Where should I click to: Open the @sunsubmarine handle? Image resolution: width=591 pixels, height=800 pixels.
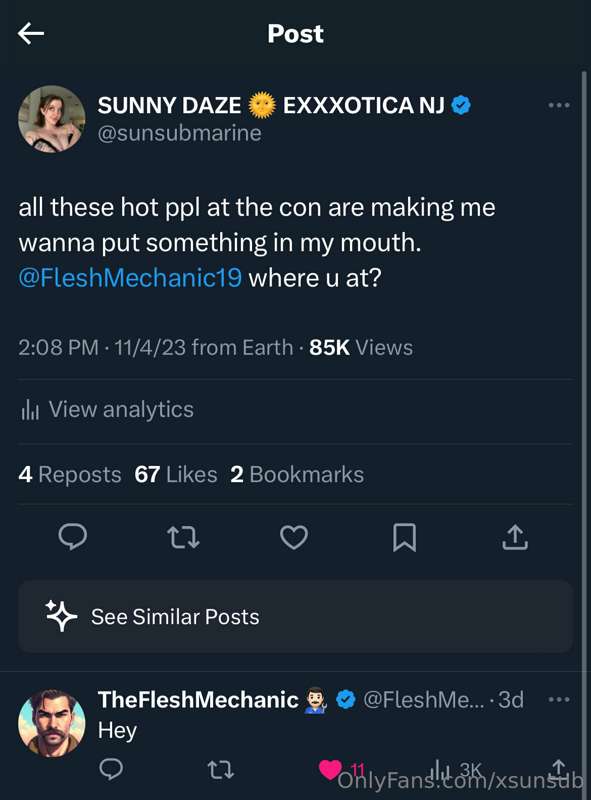(179, 133)
